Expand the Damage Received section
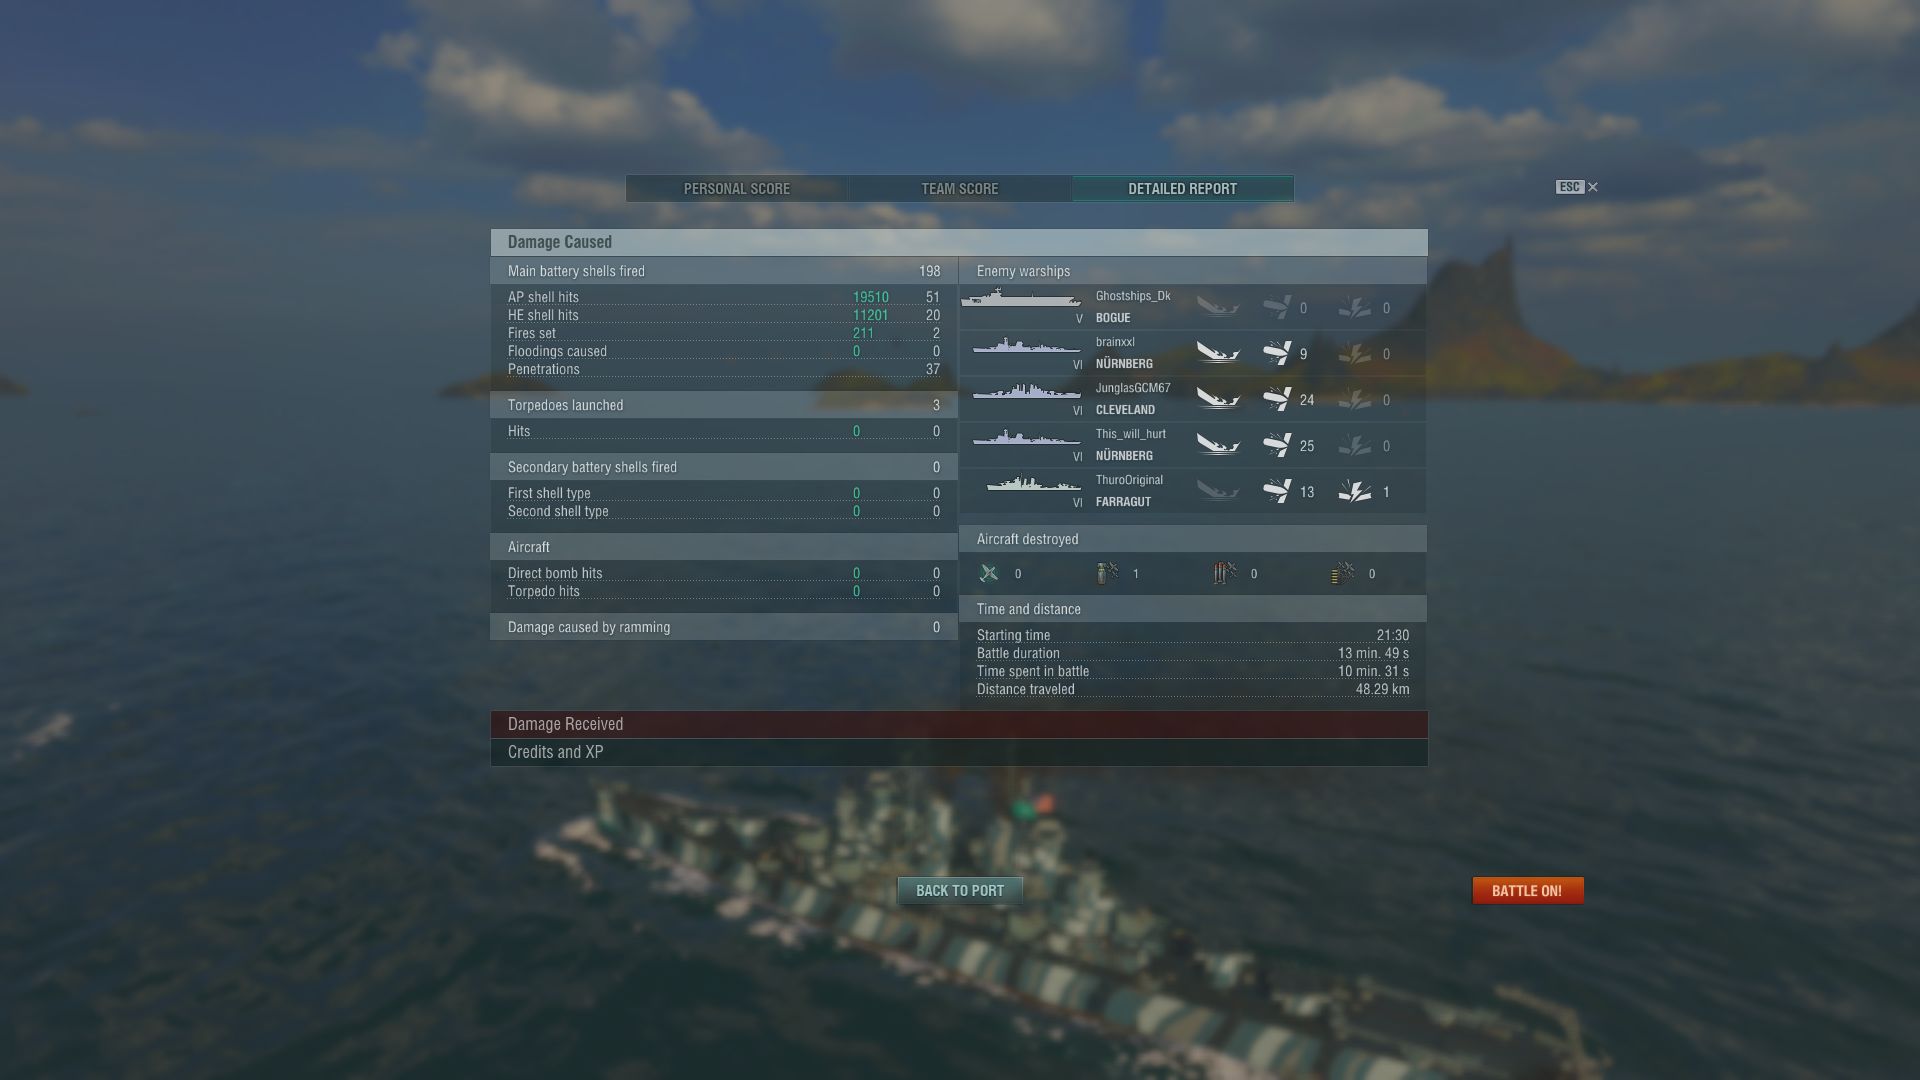Viewport: 1920px width, 1080px height. click(x=959, y=724)
